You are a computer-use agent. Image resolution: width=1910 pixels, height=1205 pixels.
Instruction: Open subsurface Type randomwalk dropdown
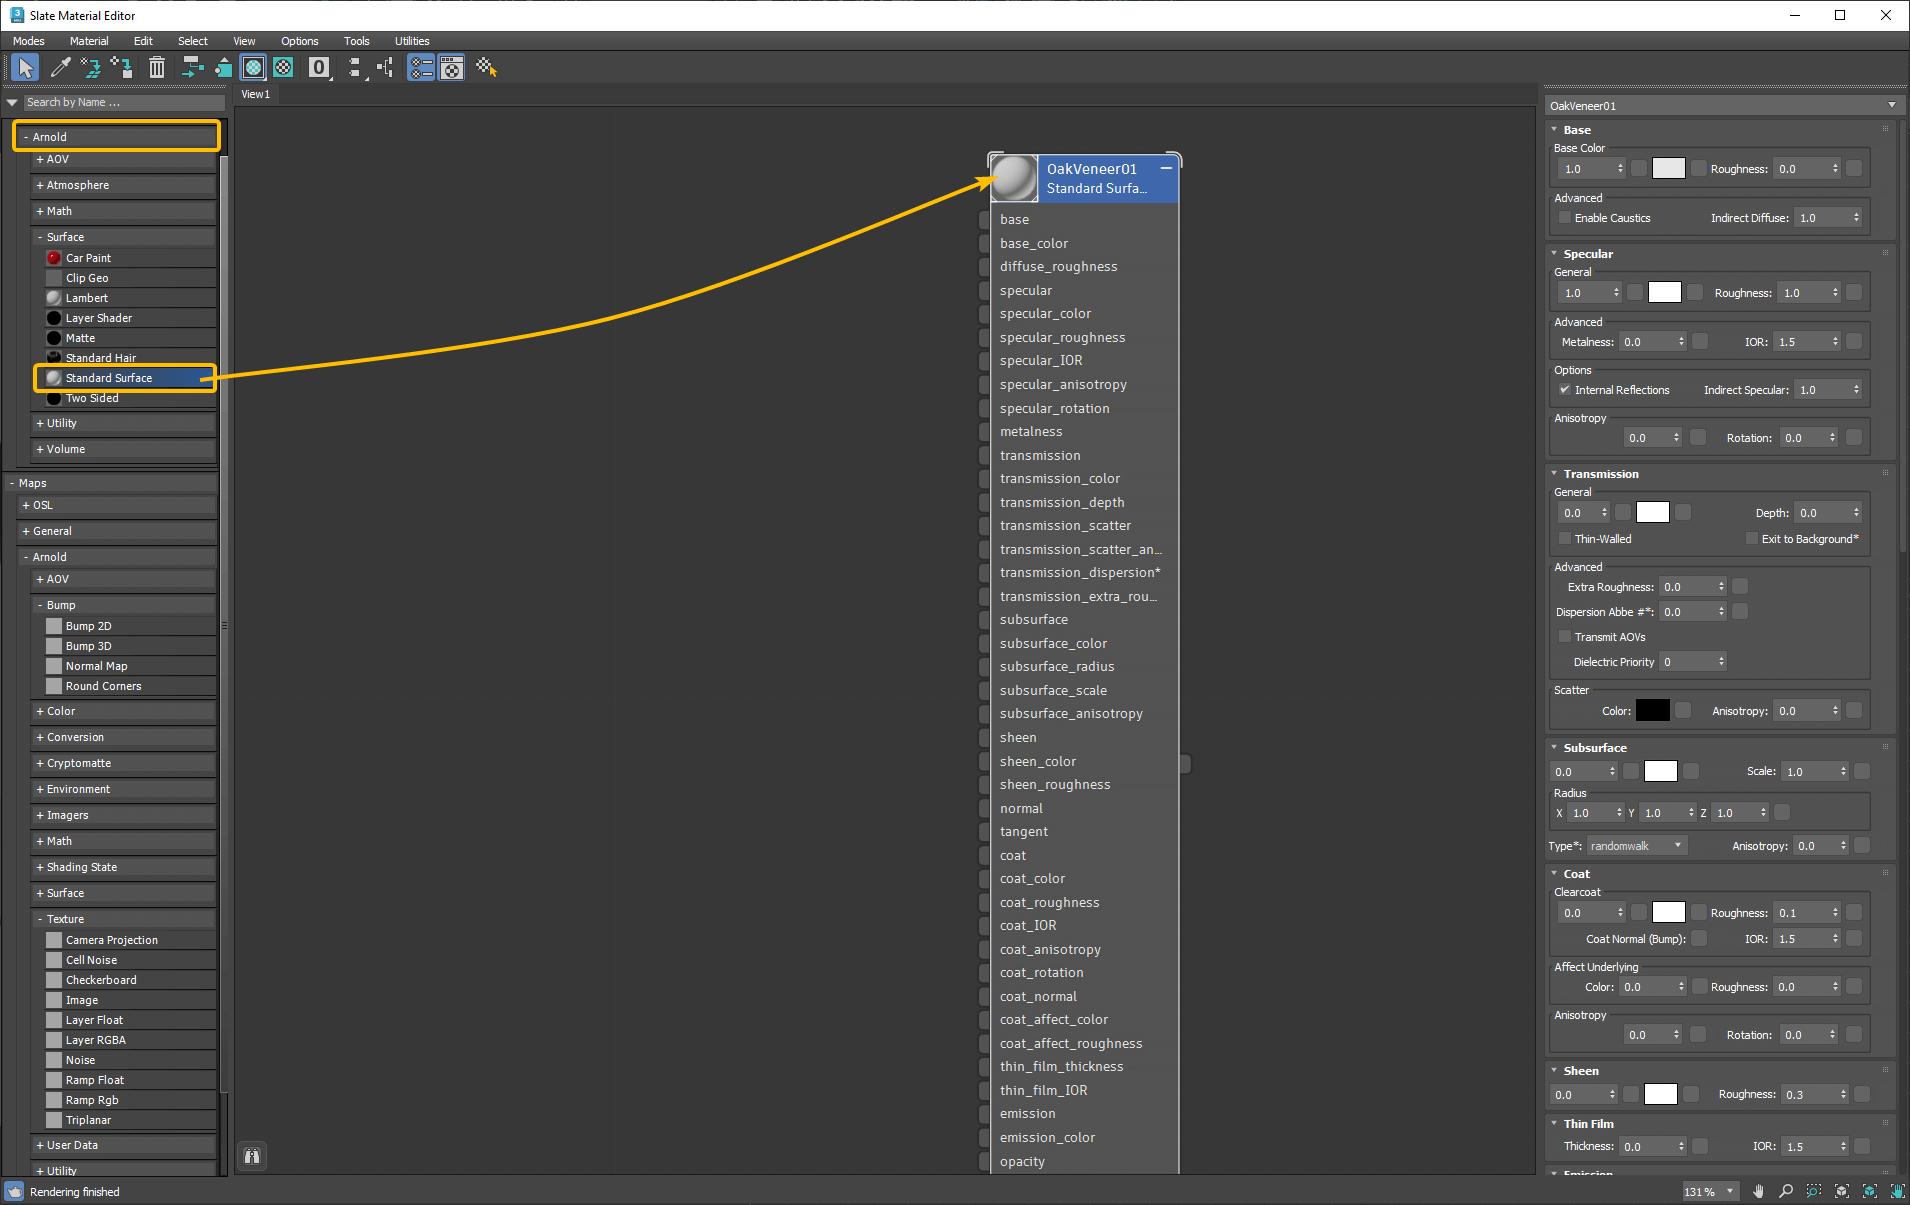[x=1637, y=846]
